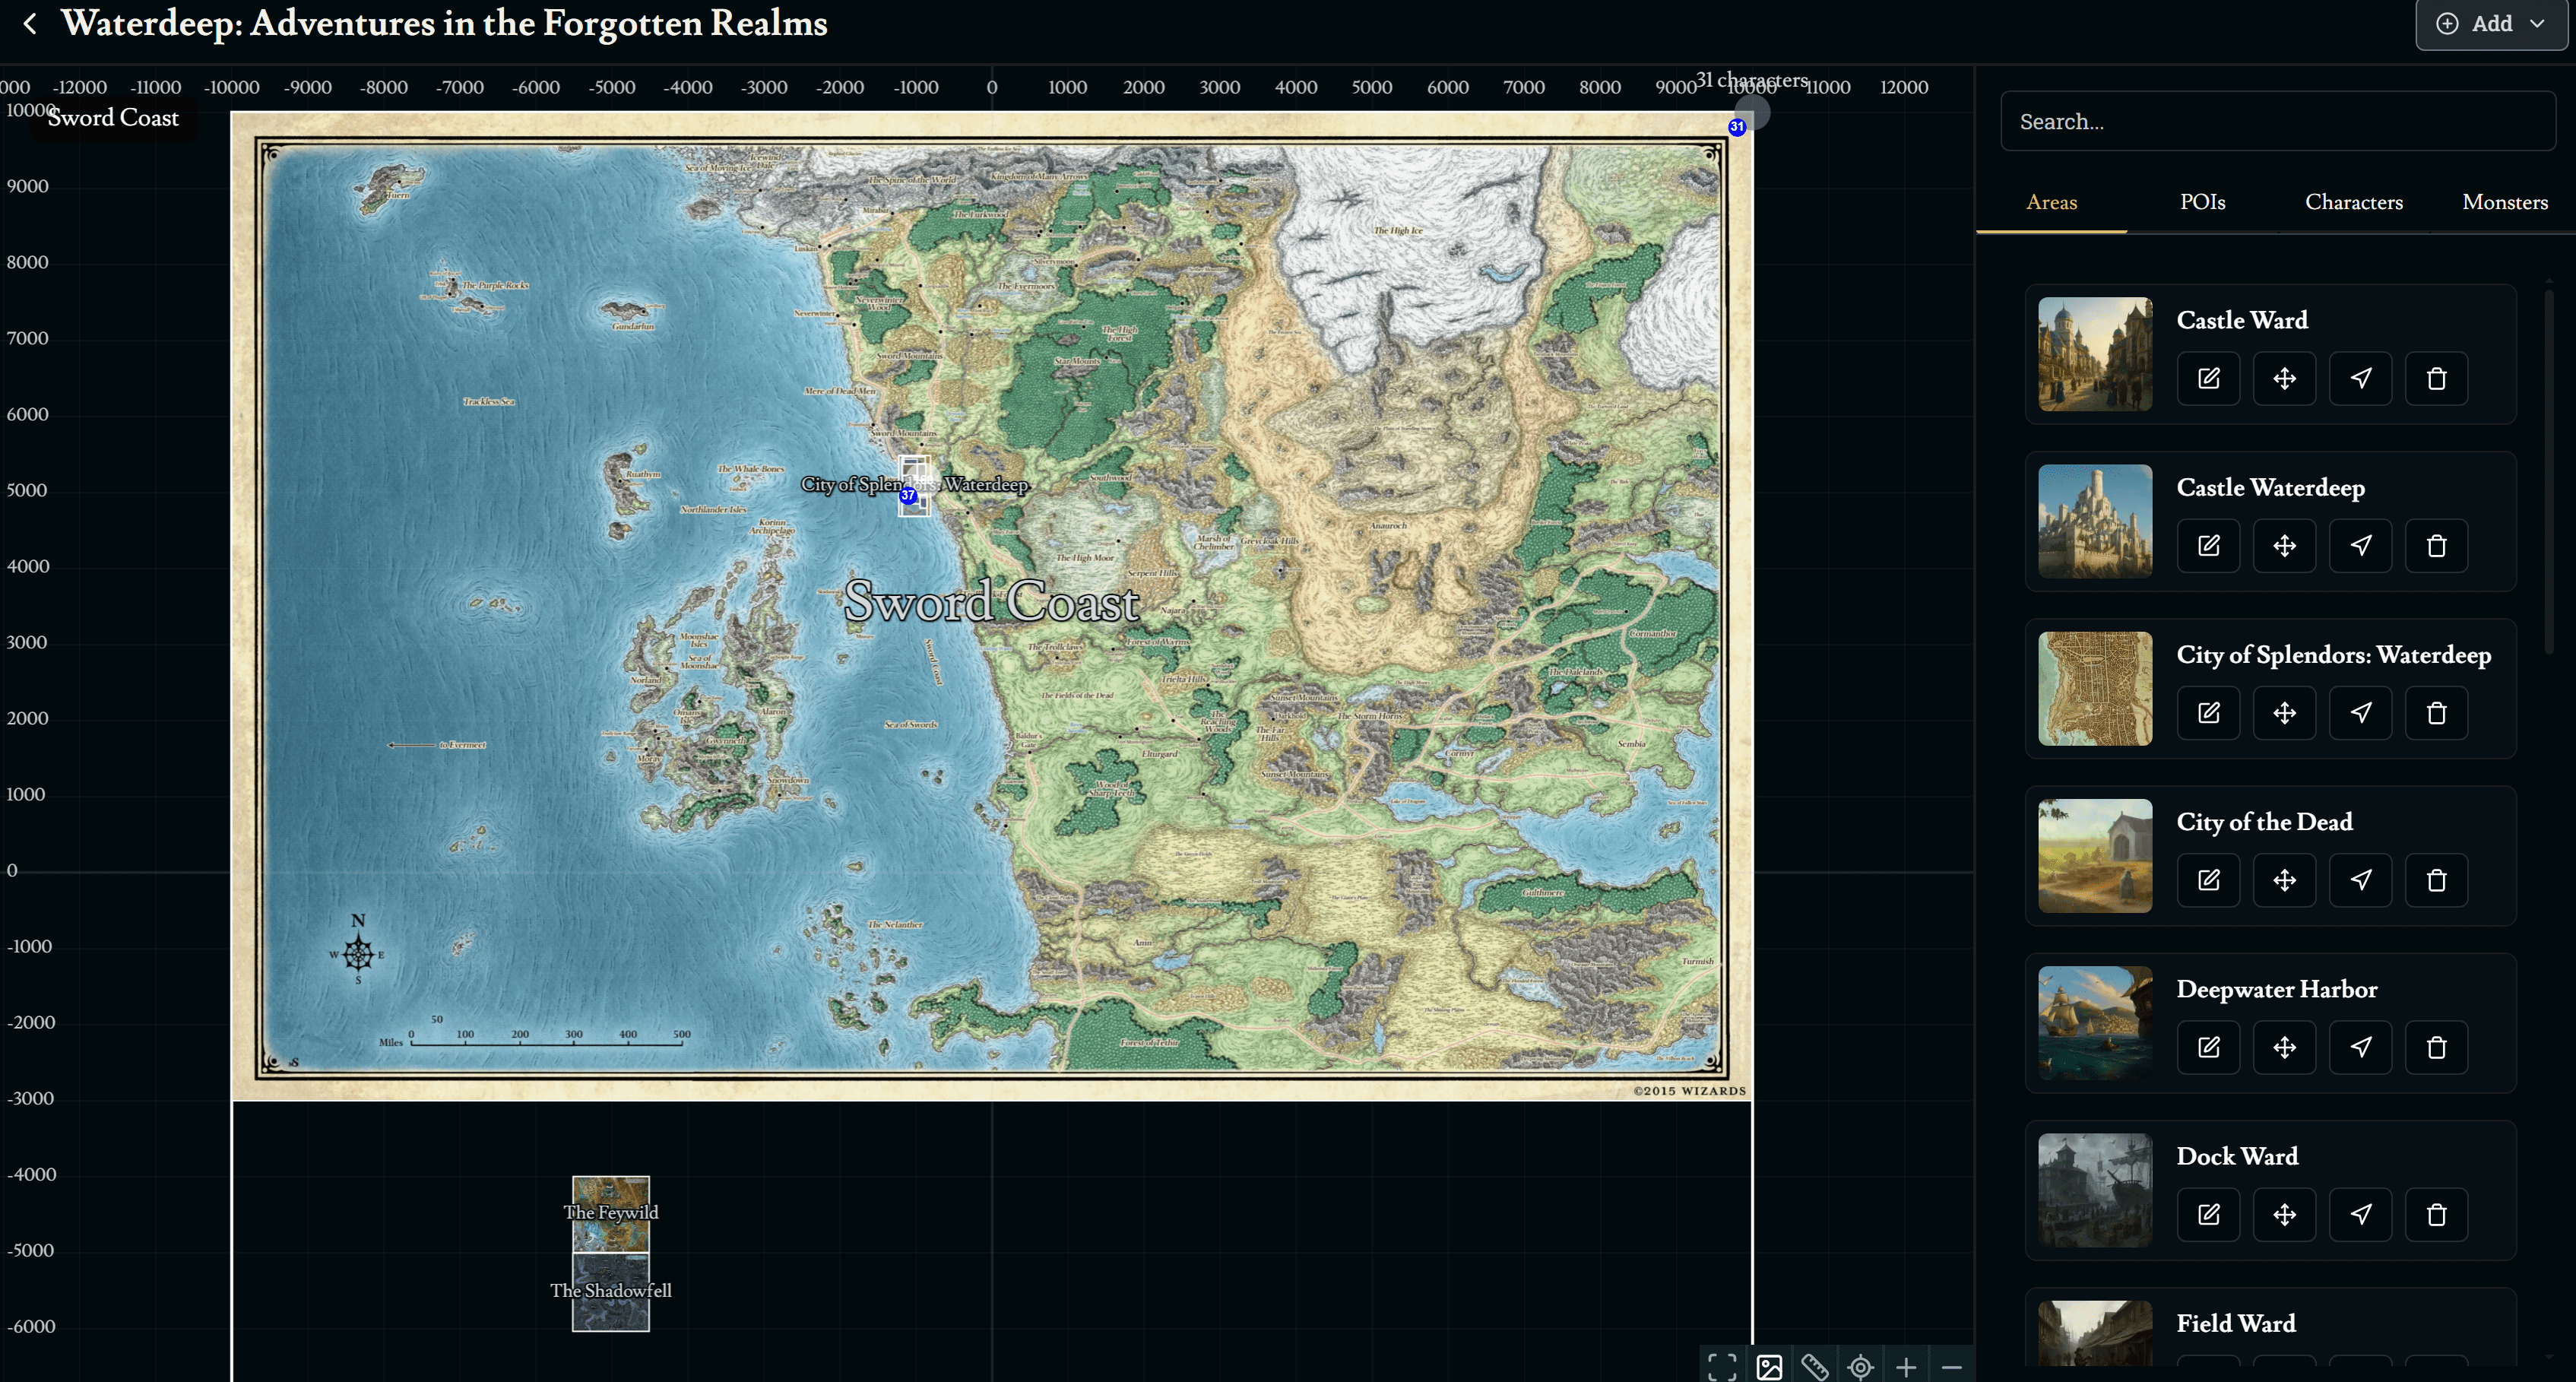Image resolution: width=2576 pixels, height=1382 pixels.
Task: Edit the Dock Ward area
Action: pyautogui.click(x=2209, y=1214)
